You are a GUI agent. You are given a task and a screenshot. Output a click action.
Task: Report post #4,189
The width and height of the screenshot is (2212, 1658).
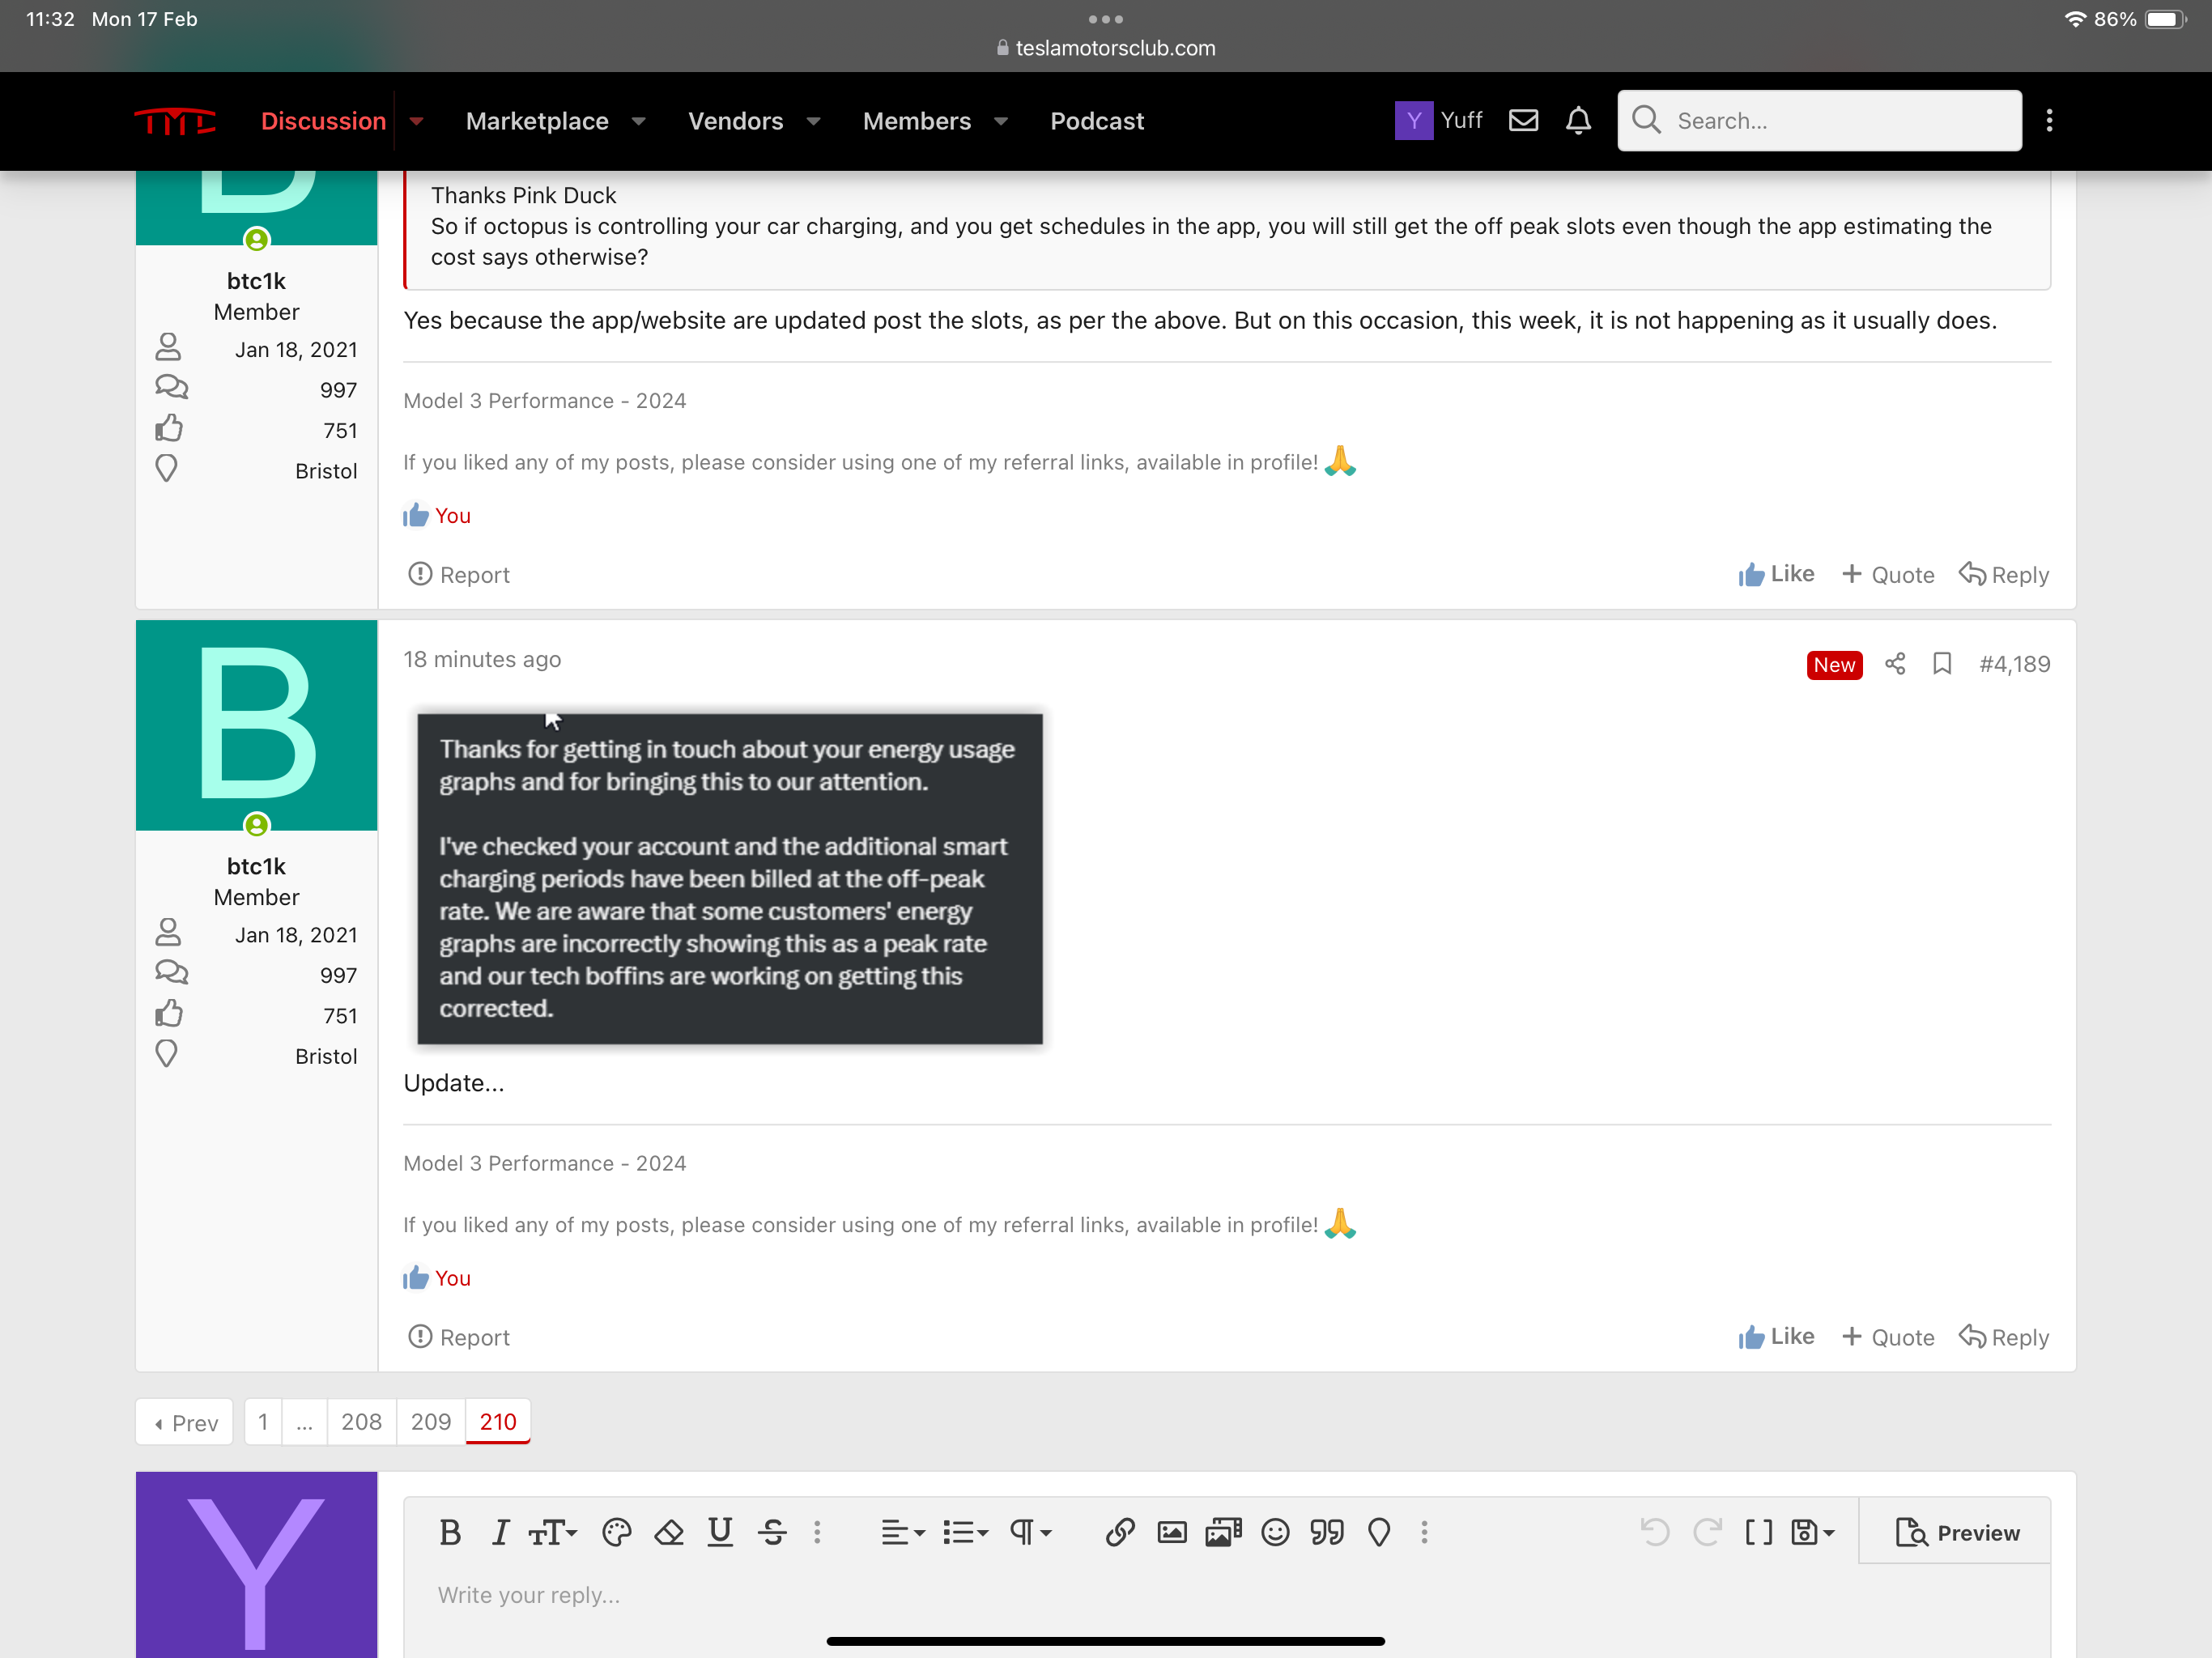459,1337
